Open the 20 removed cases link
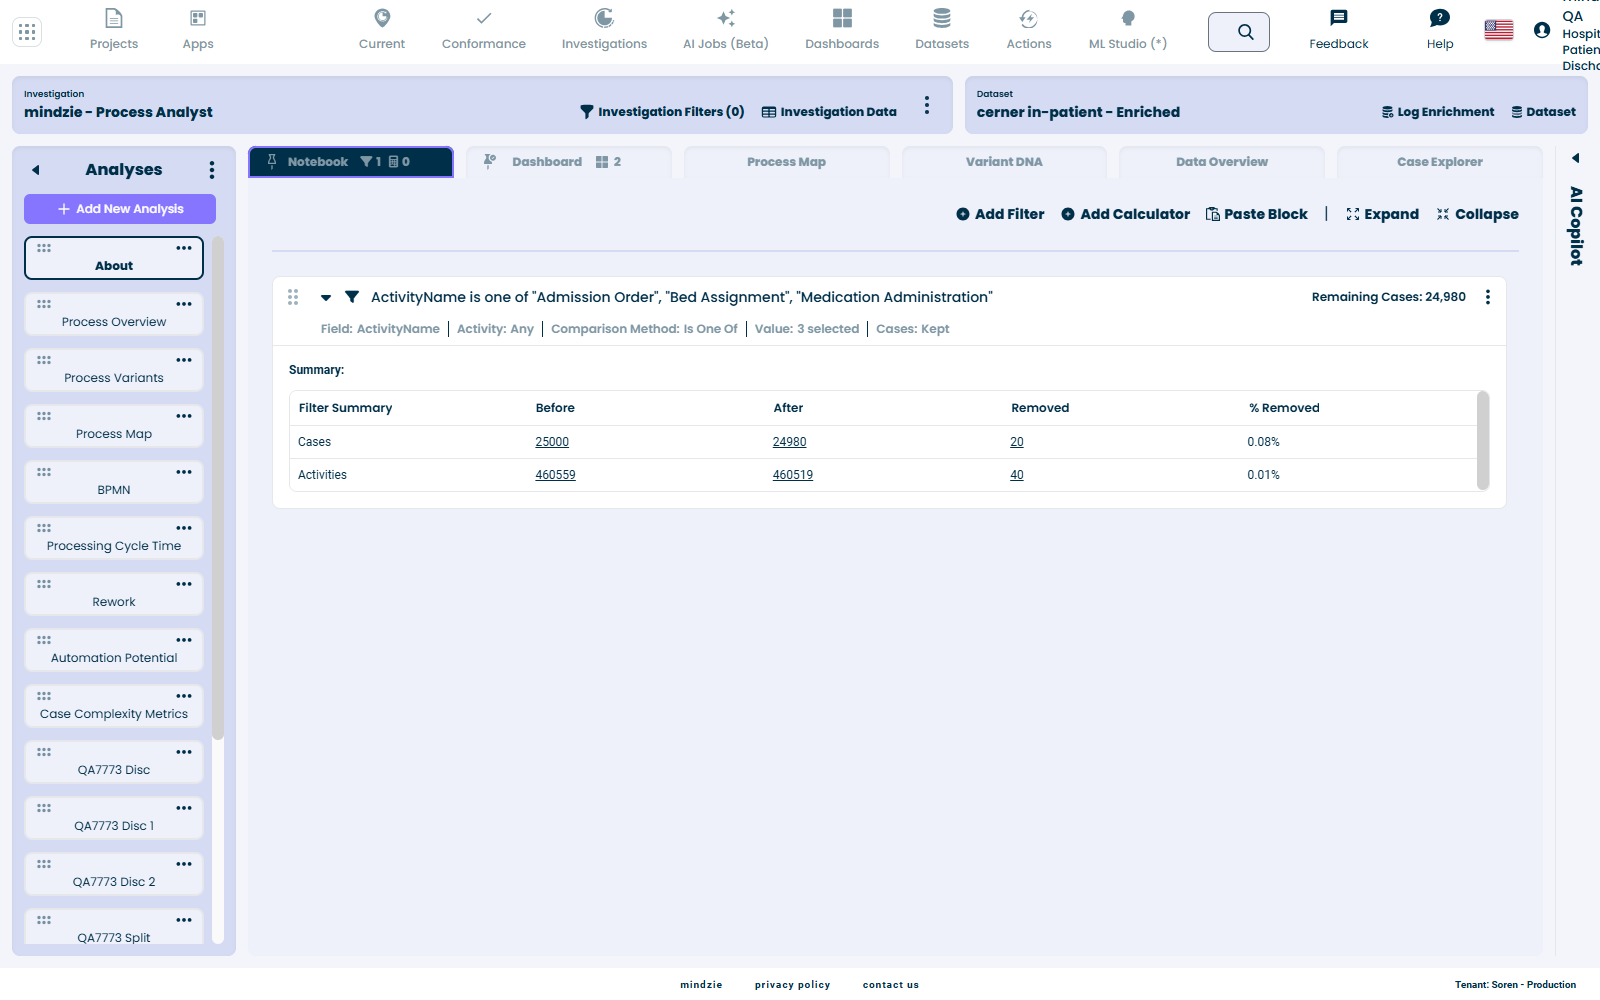The height and width of the screenshot is (1000, 1600). click(x=1017, y=442)
